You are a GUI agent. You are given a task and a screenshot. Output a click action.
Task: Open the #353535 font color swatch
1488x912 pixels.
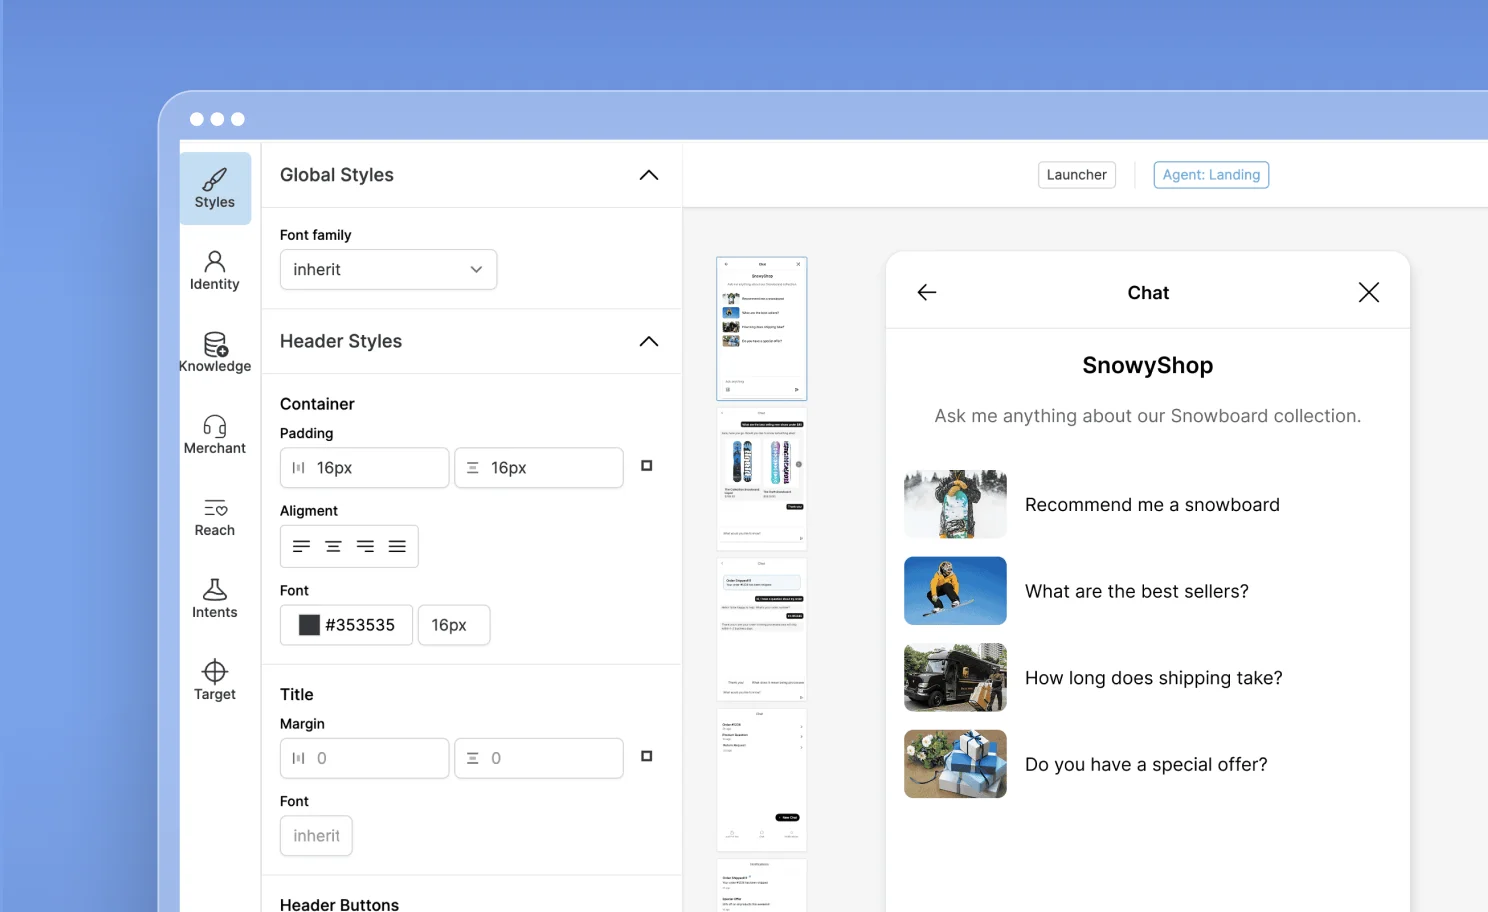[310, 625]
